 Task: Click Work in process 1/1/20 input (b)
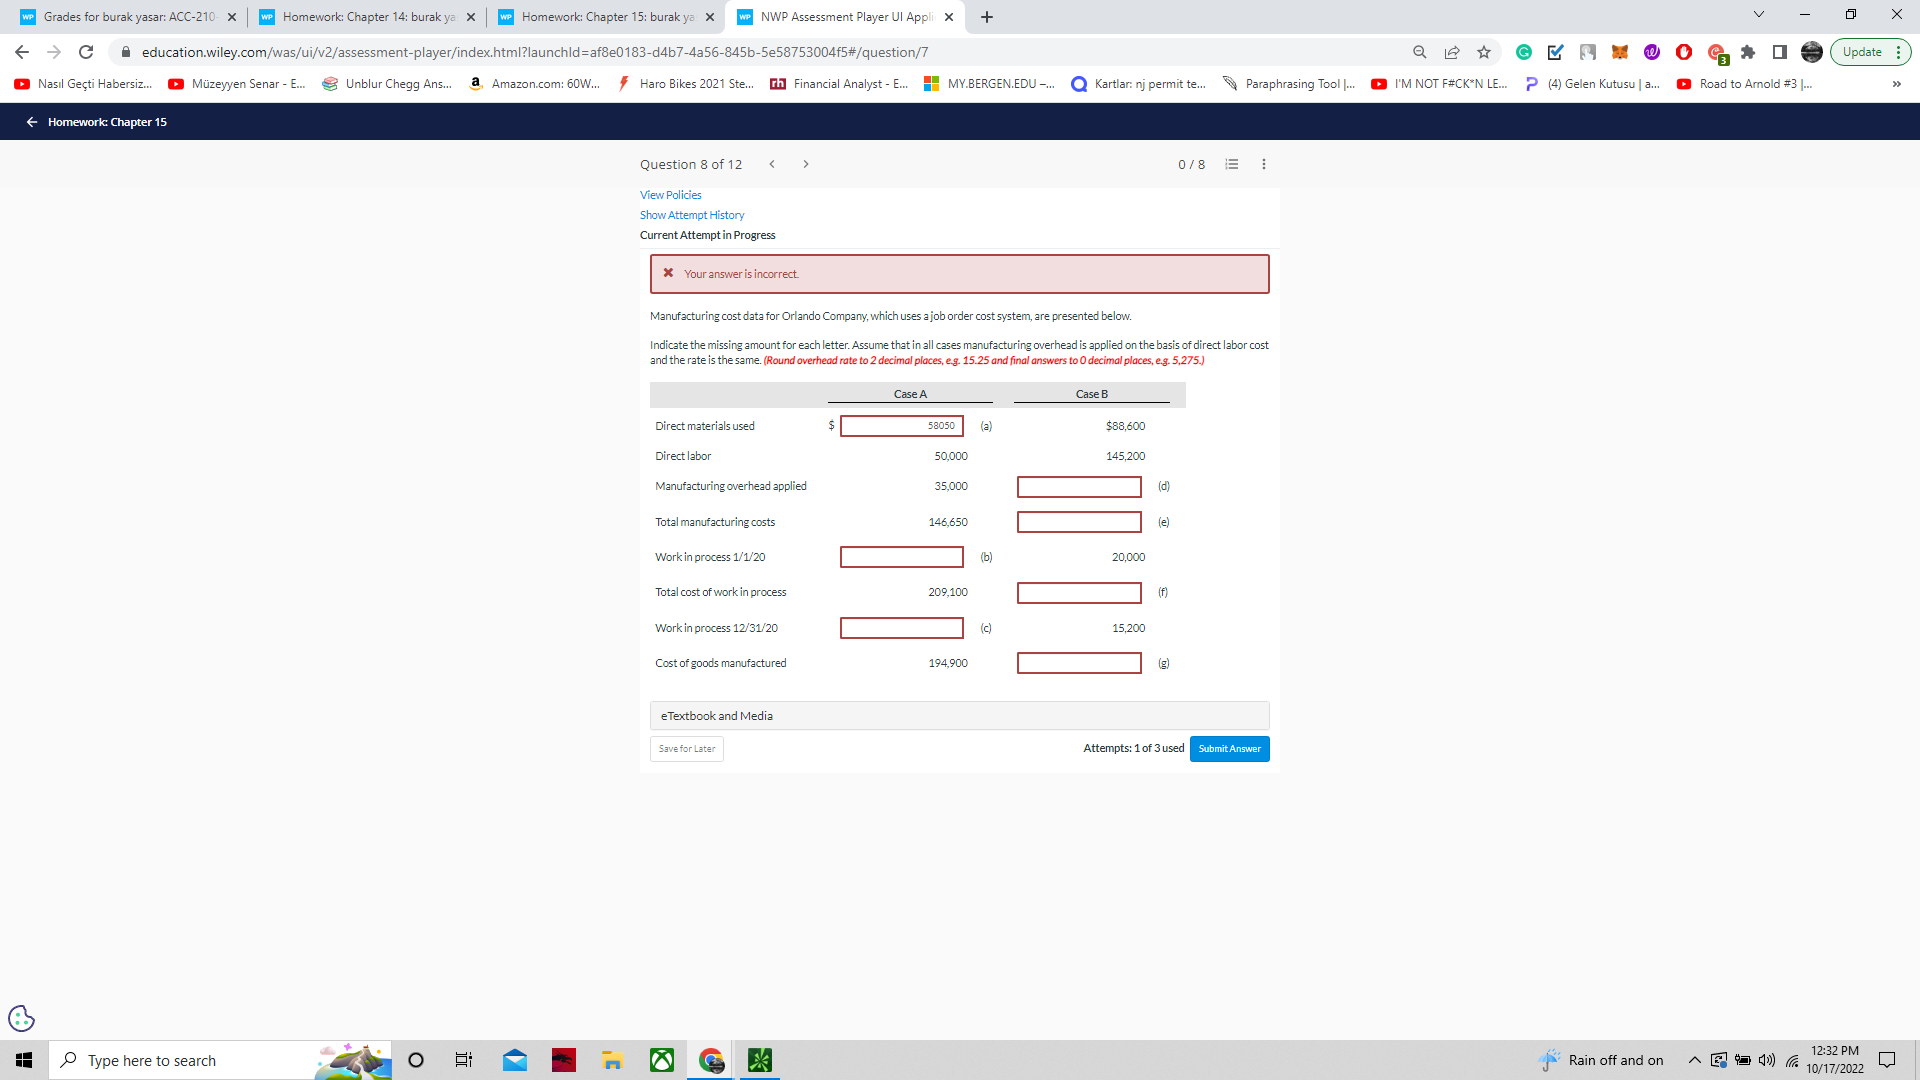pyautogui.click(x=901, y=557)
